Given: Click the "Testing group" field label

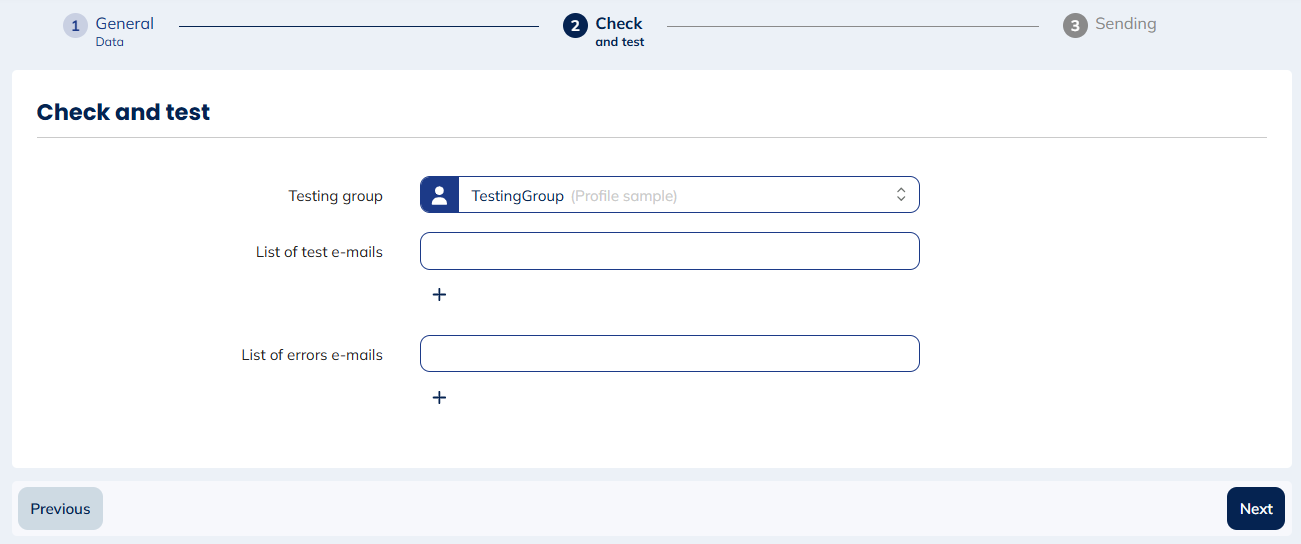Looking at the screenshot, I should pos(335,196).
